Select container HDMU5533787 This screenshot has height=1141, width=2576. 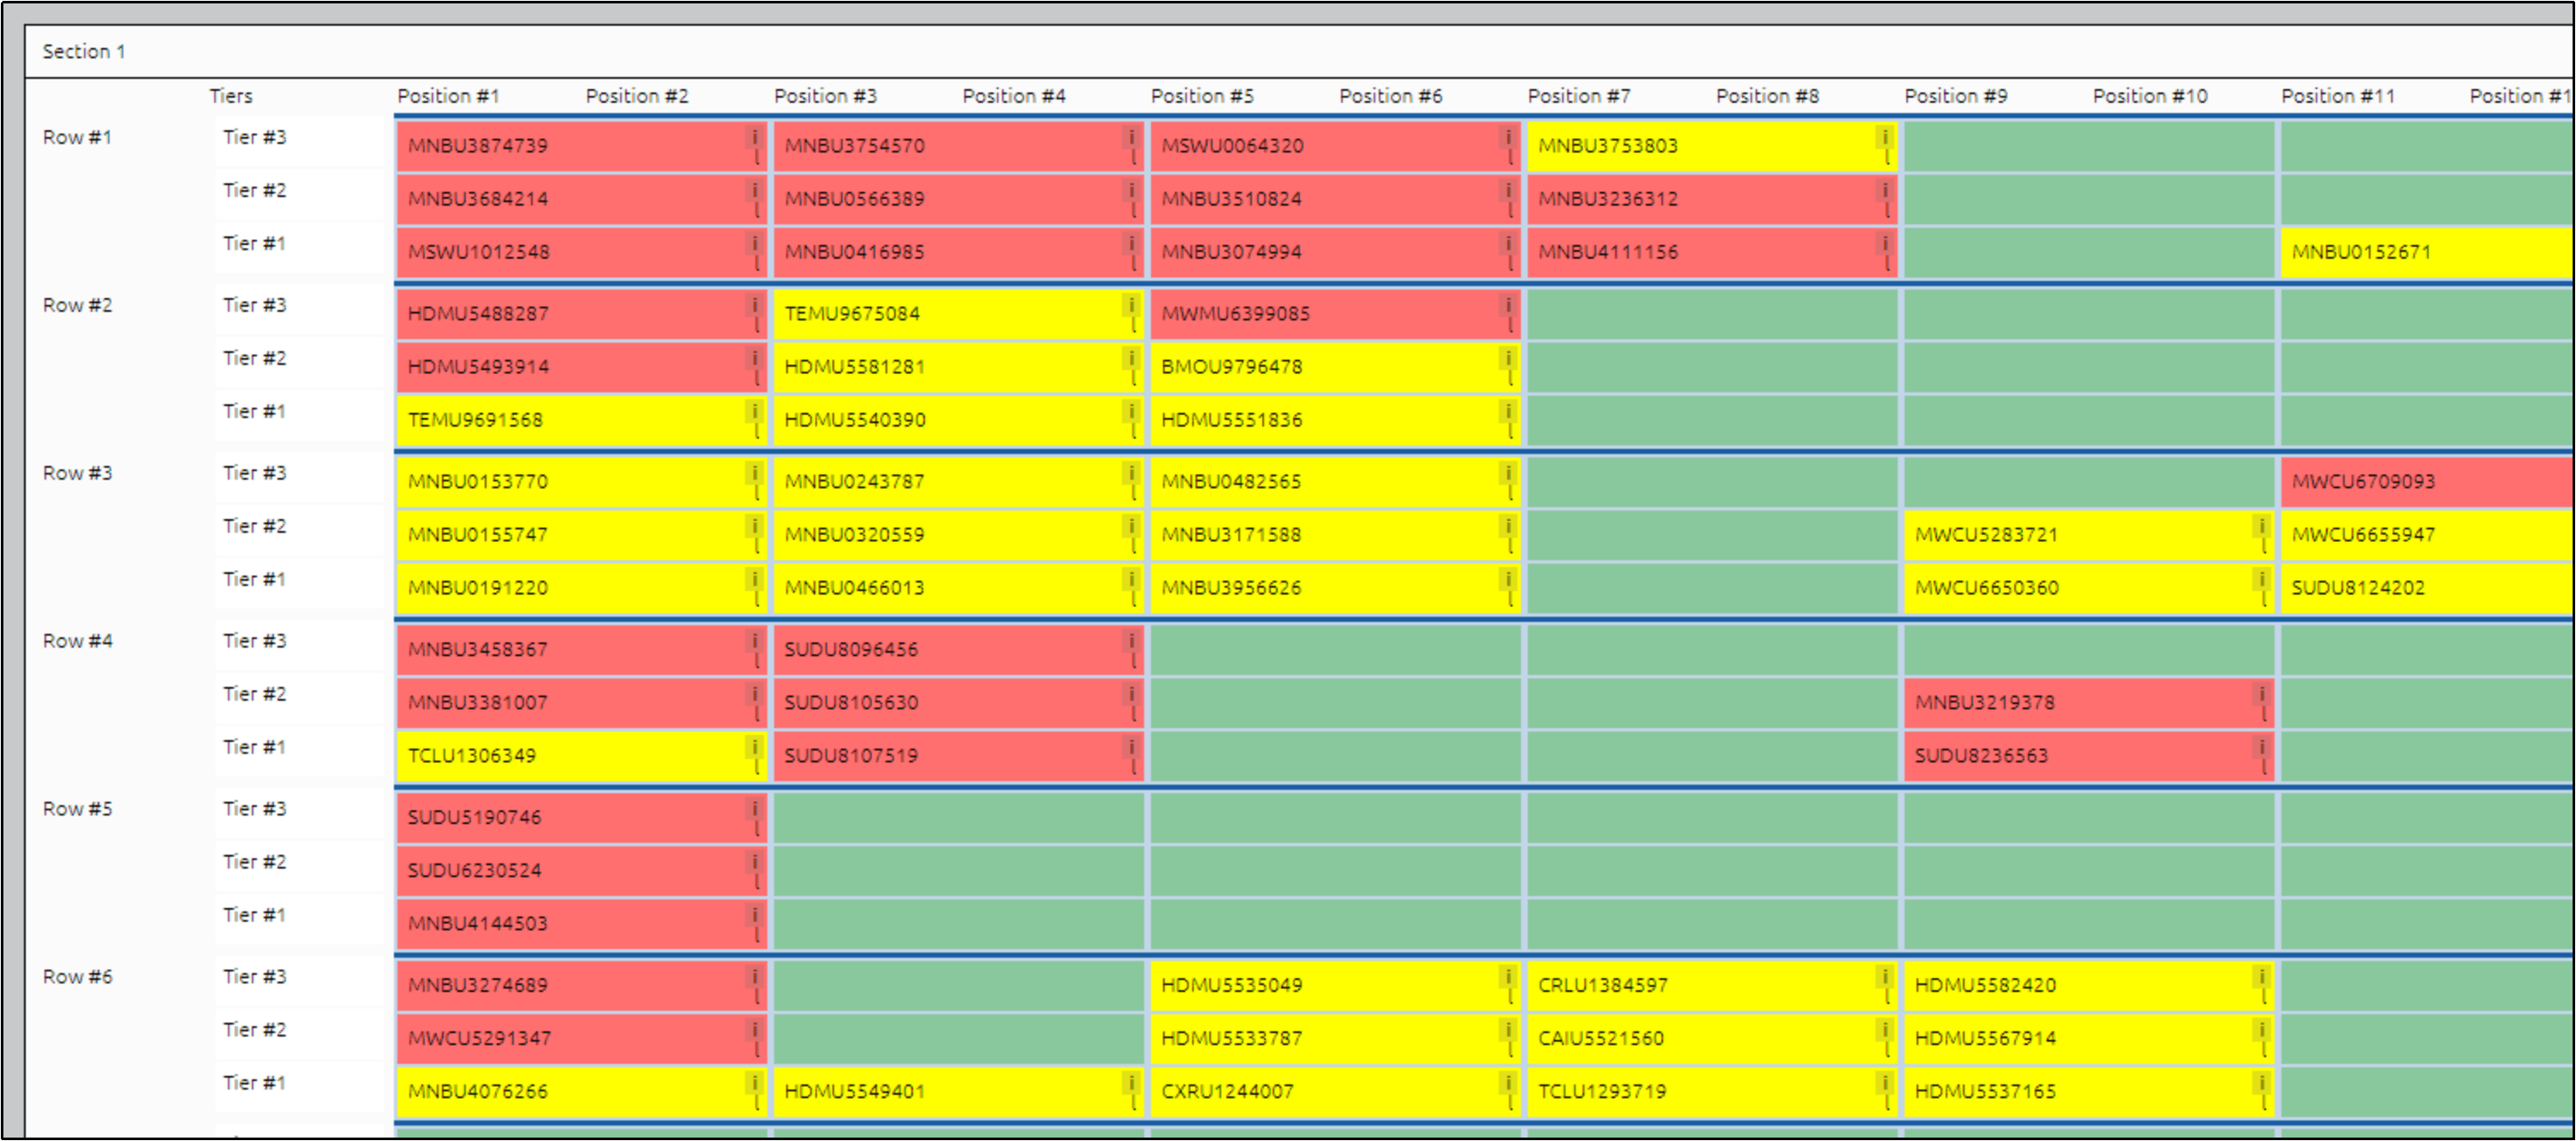(x=1335, y=1039)
